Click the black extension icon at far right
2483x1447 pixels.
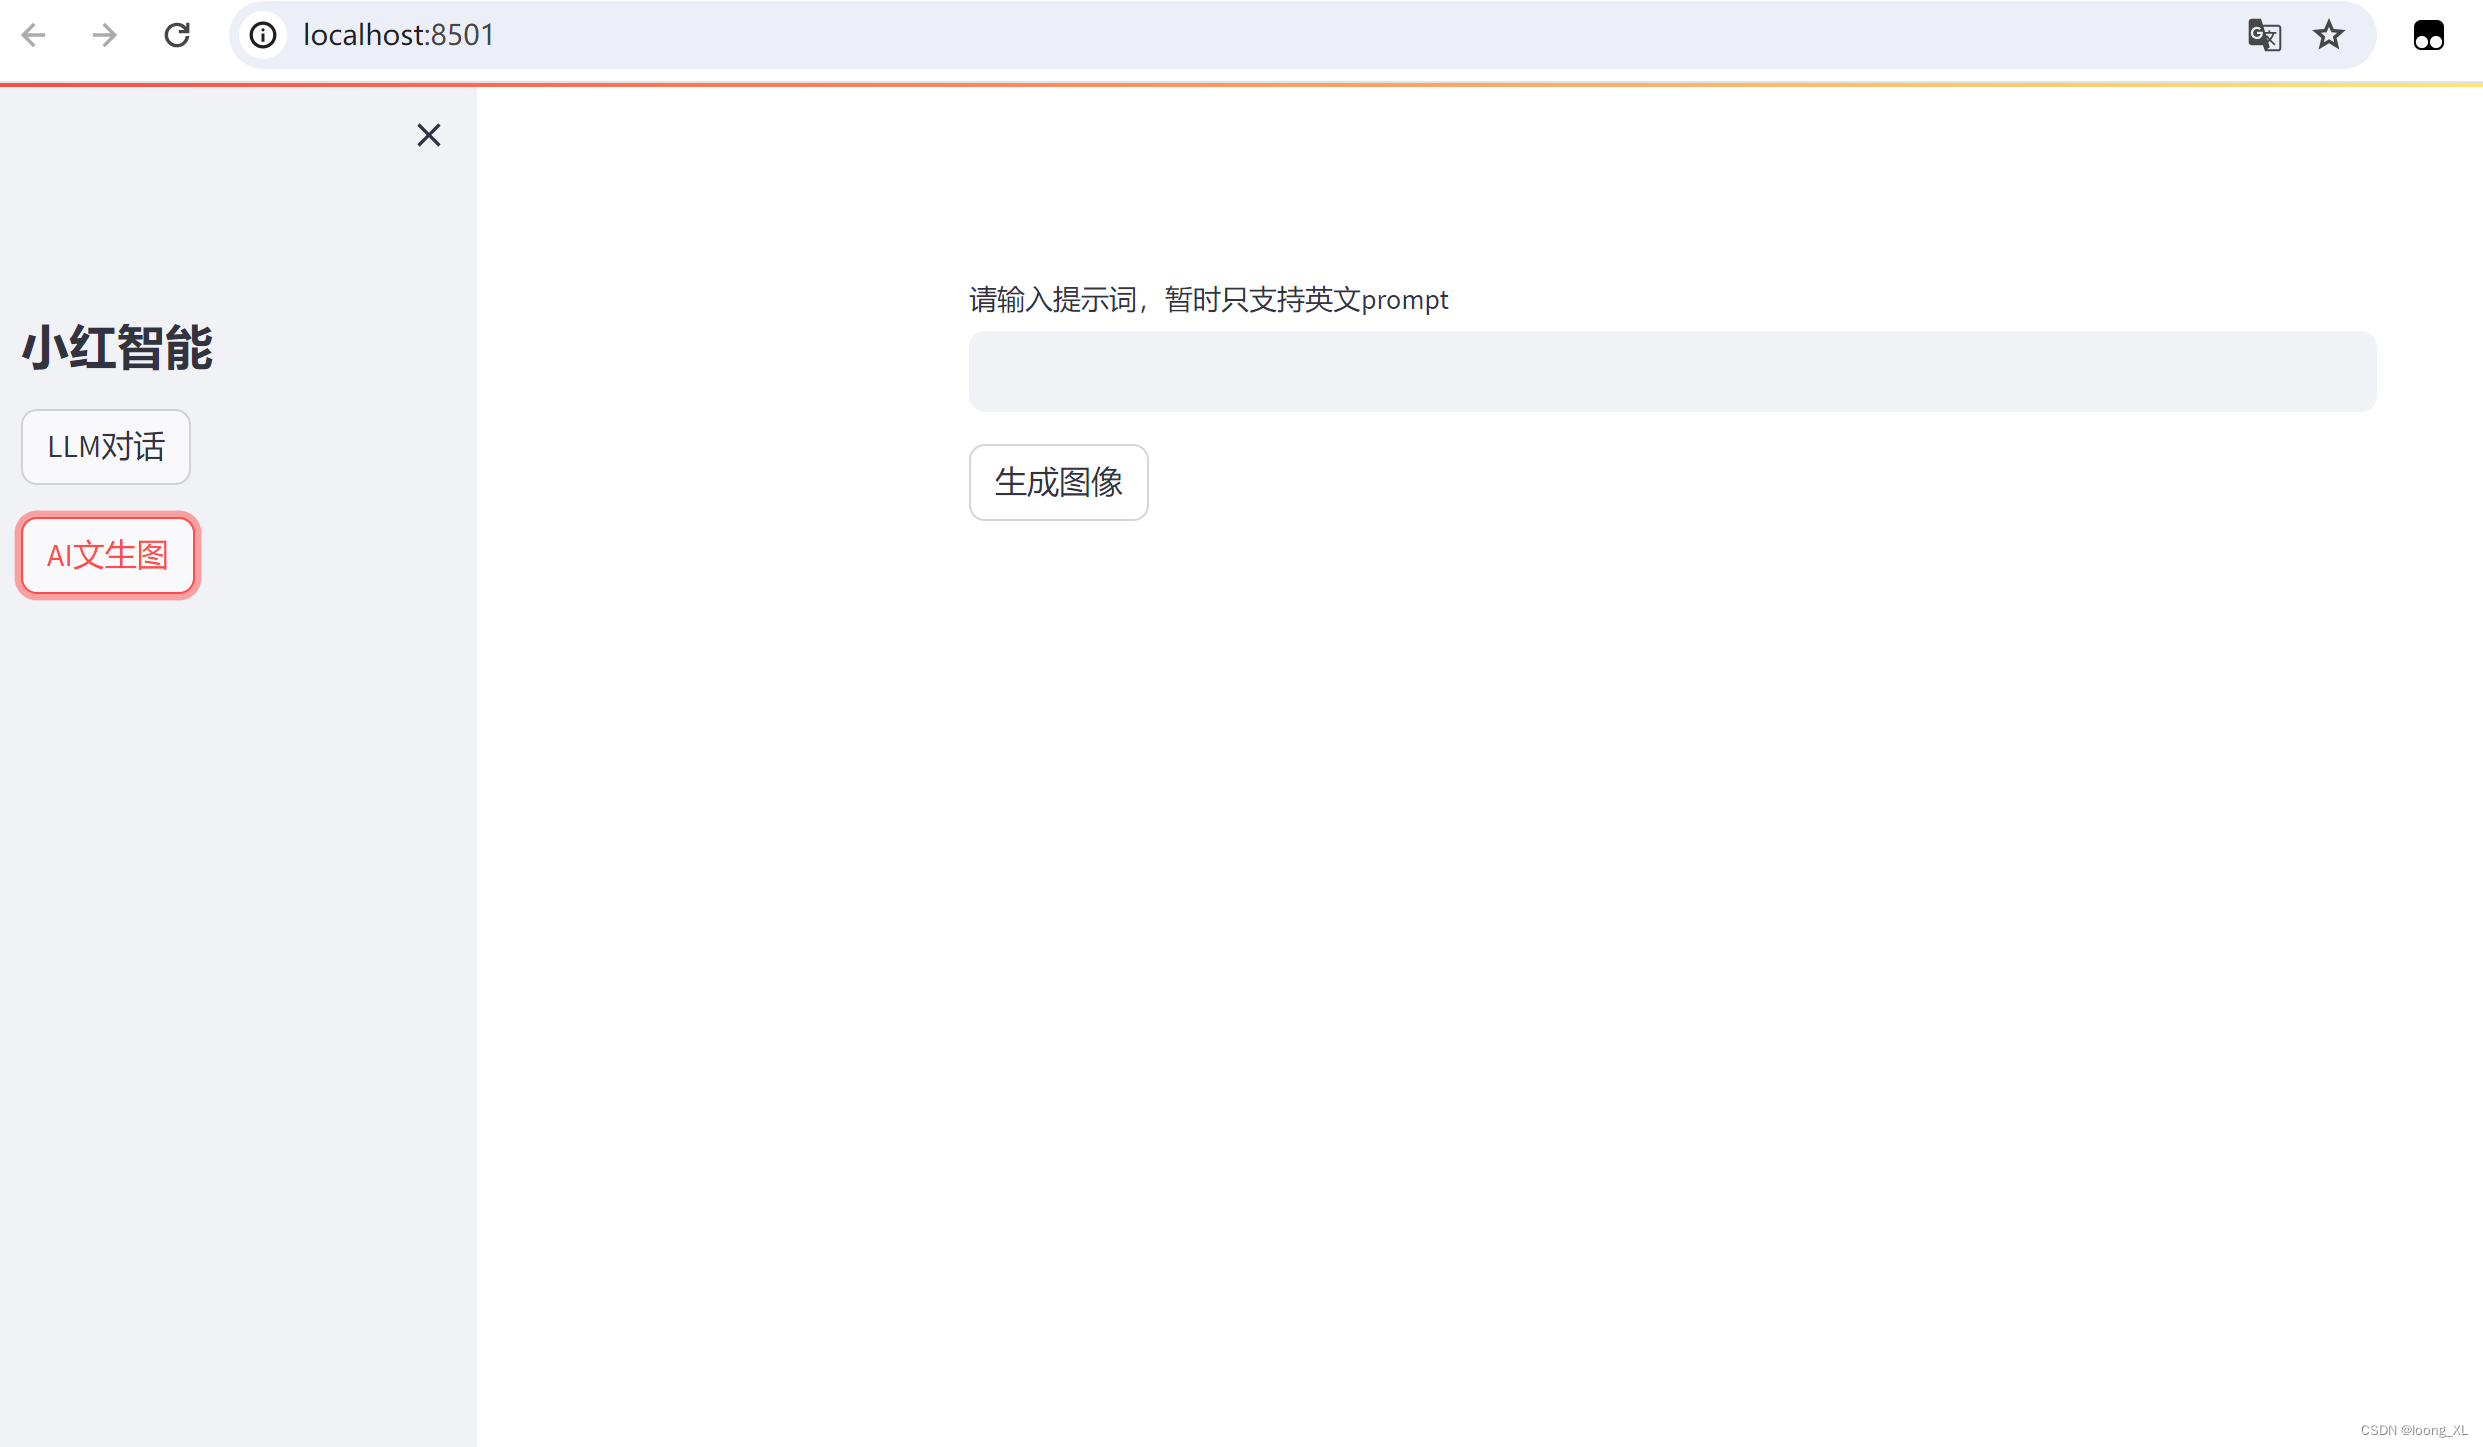coord(2428,35)
